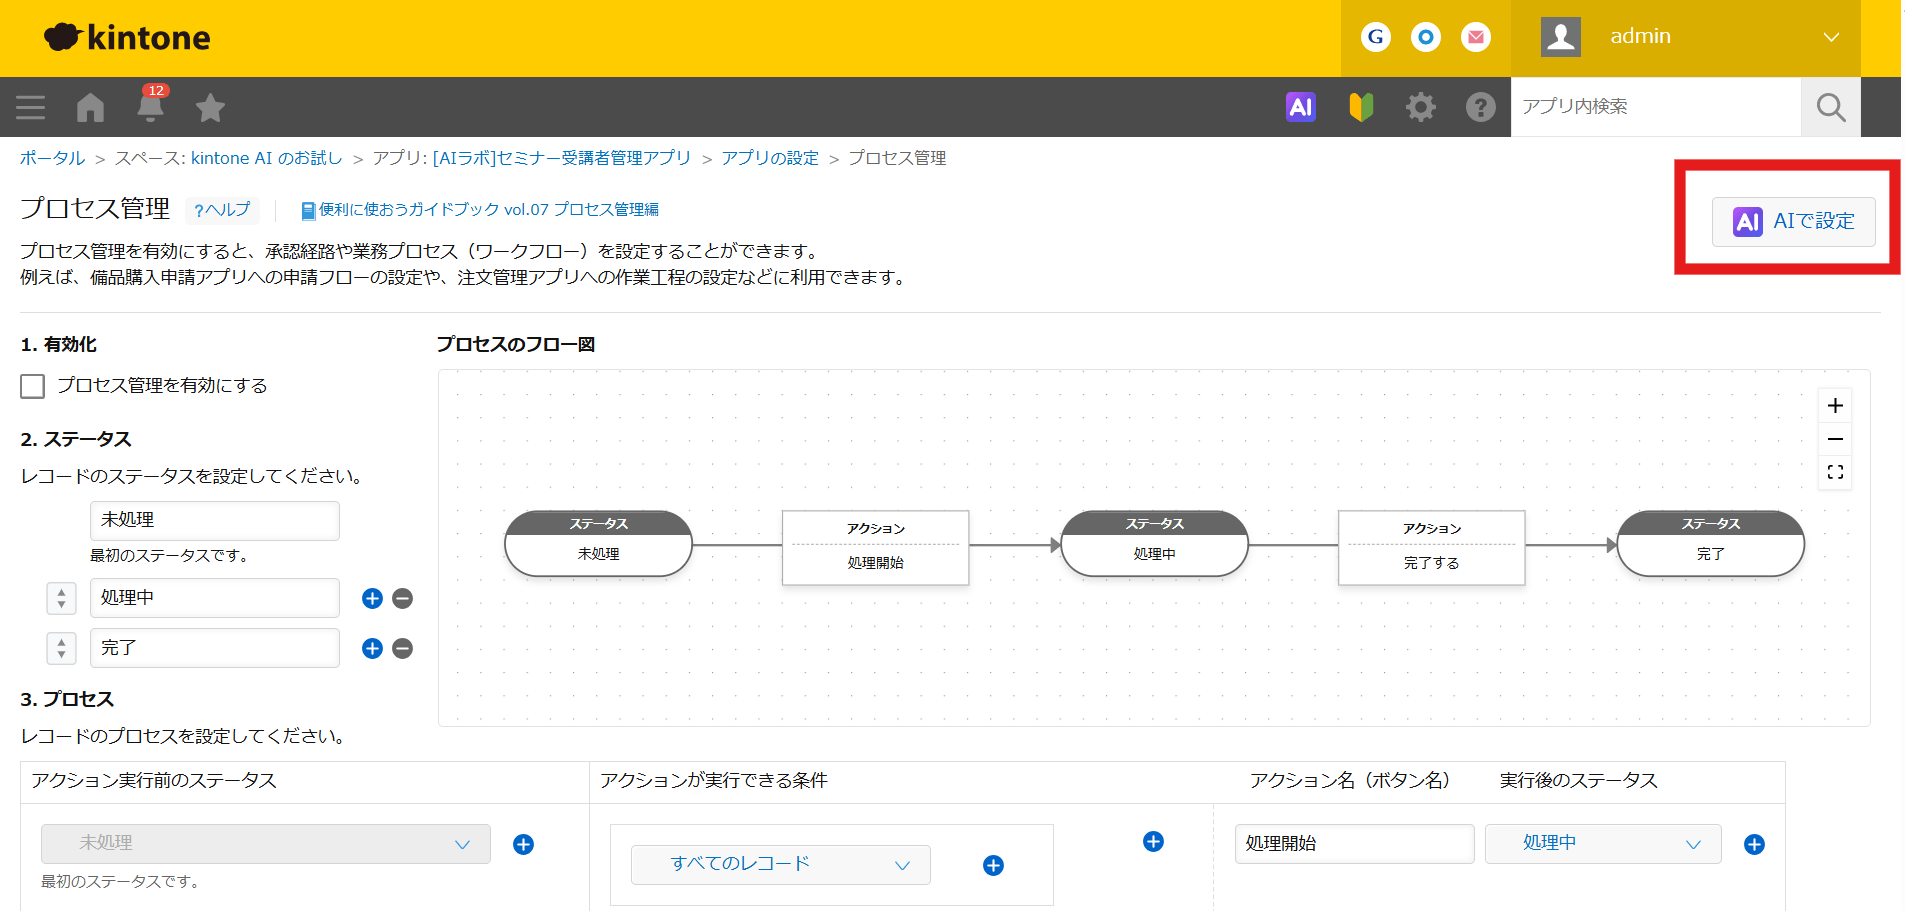Open the 実行後のステータス 処理中 dropdown

pyautogui.click(x=1602, y=843)
